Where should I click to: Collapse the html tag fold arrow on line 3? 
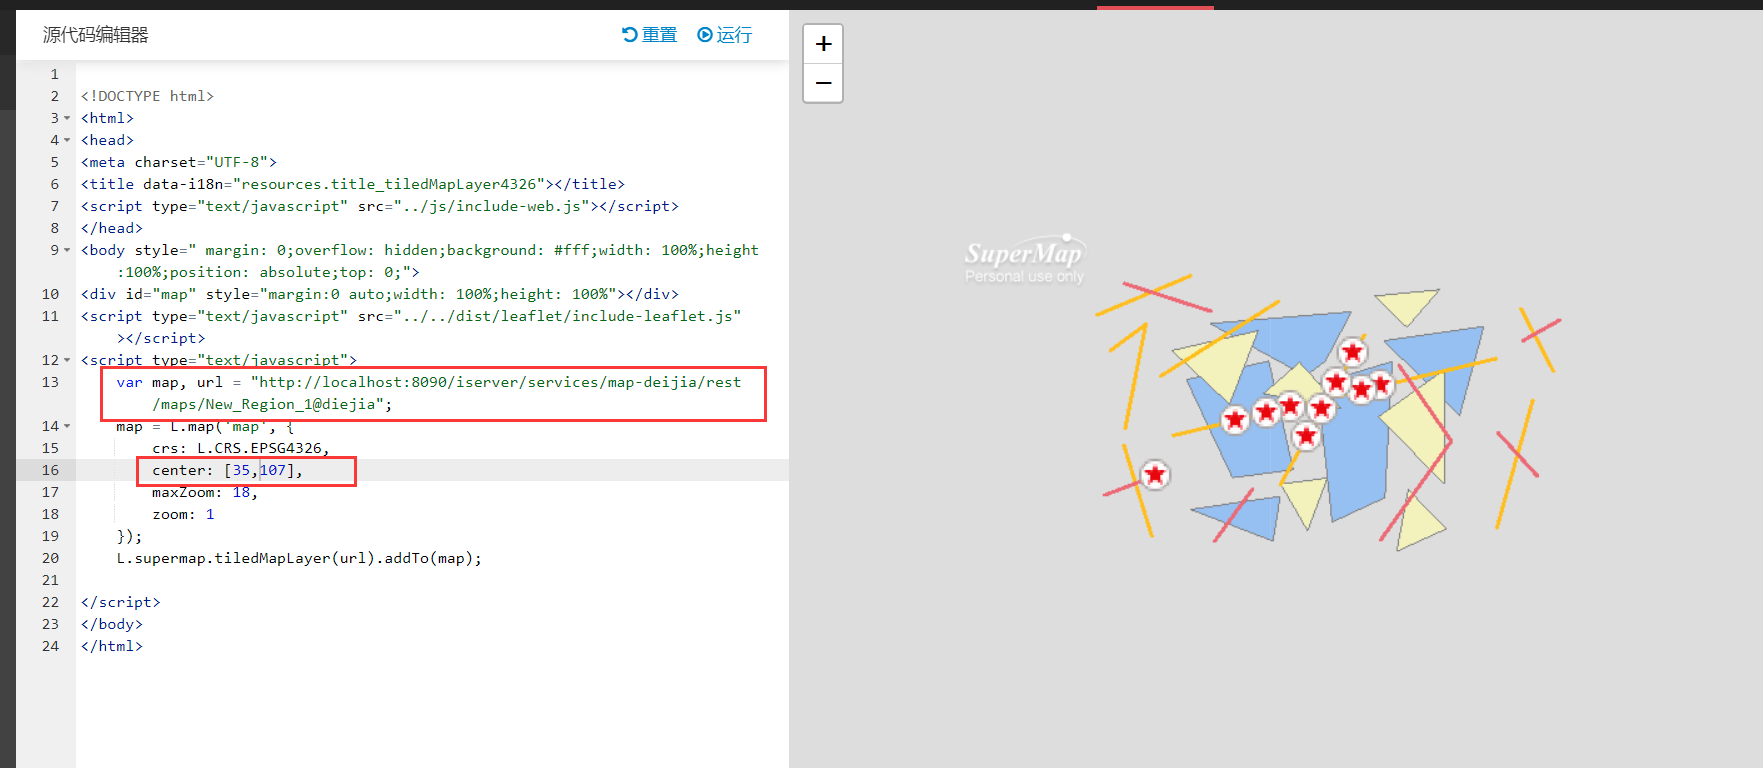[67, 118]
